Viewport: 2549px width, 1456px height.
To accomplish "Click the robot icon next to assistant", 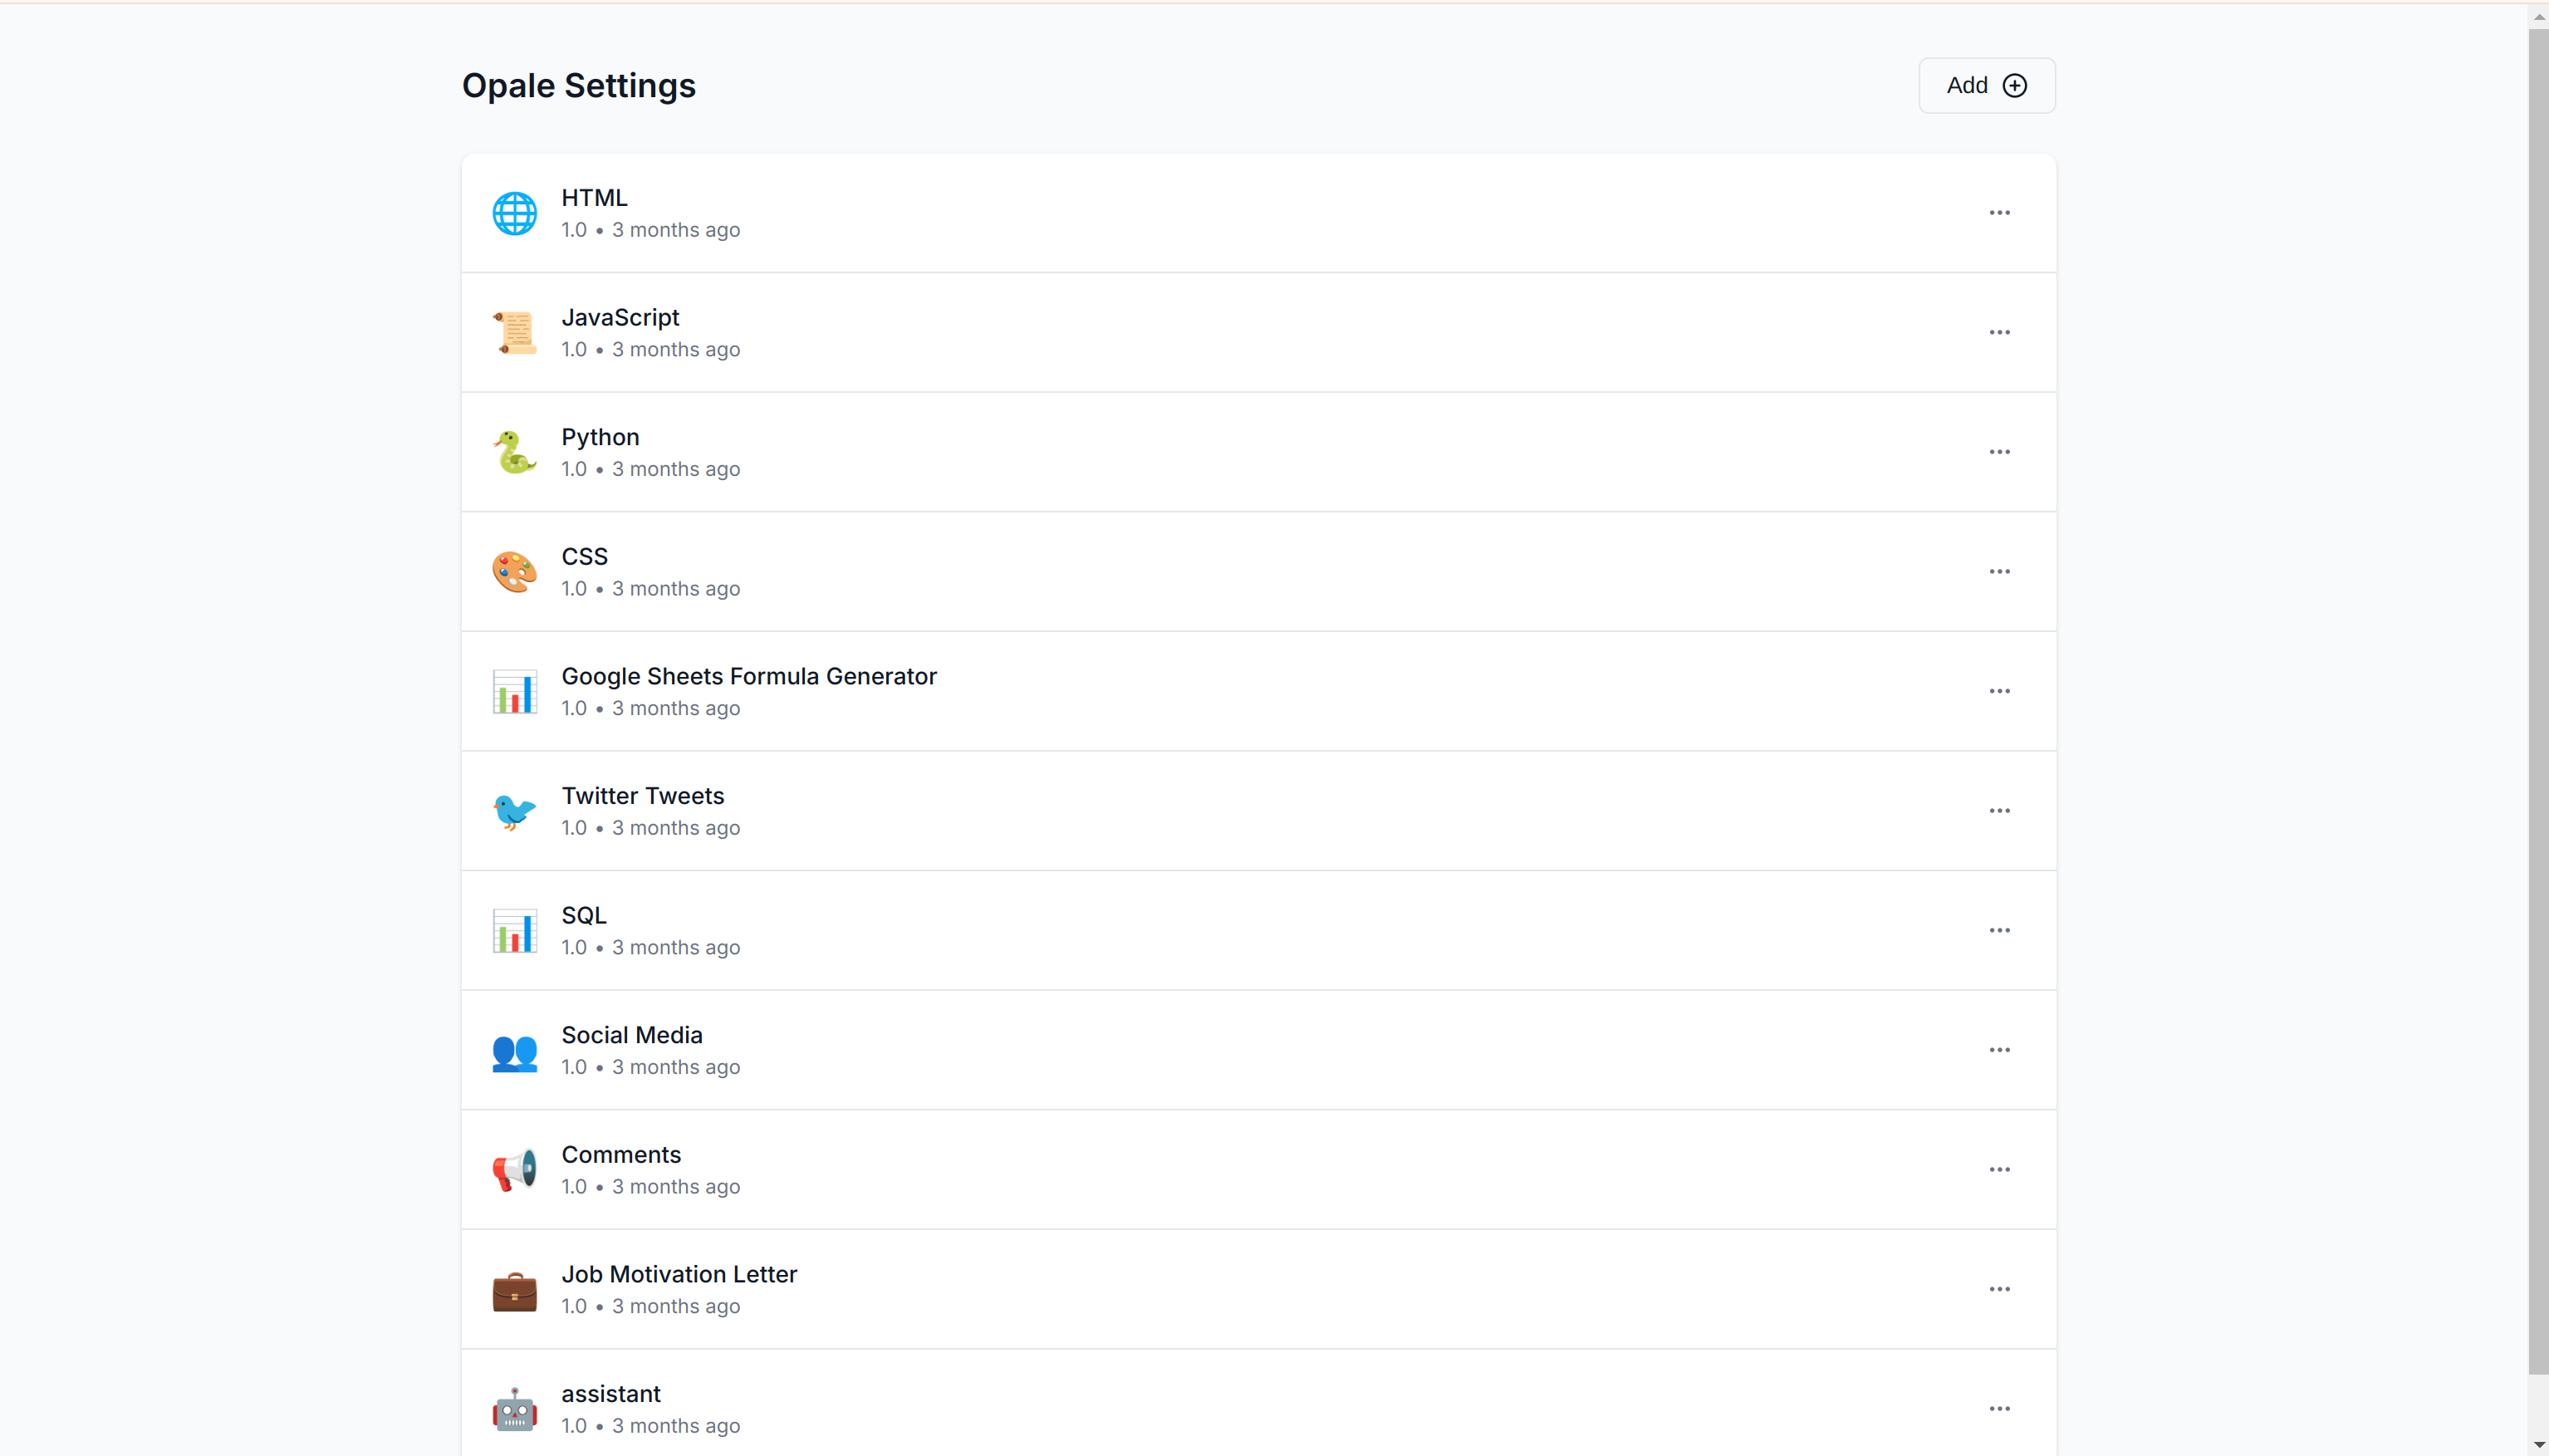I will pos(514,1409).
